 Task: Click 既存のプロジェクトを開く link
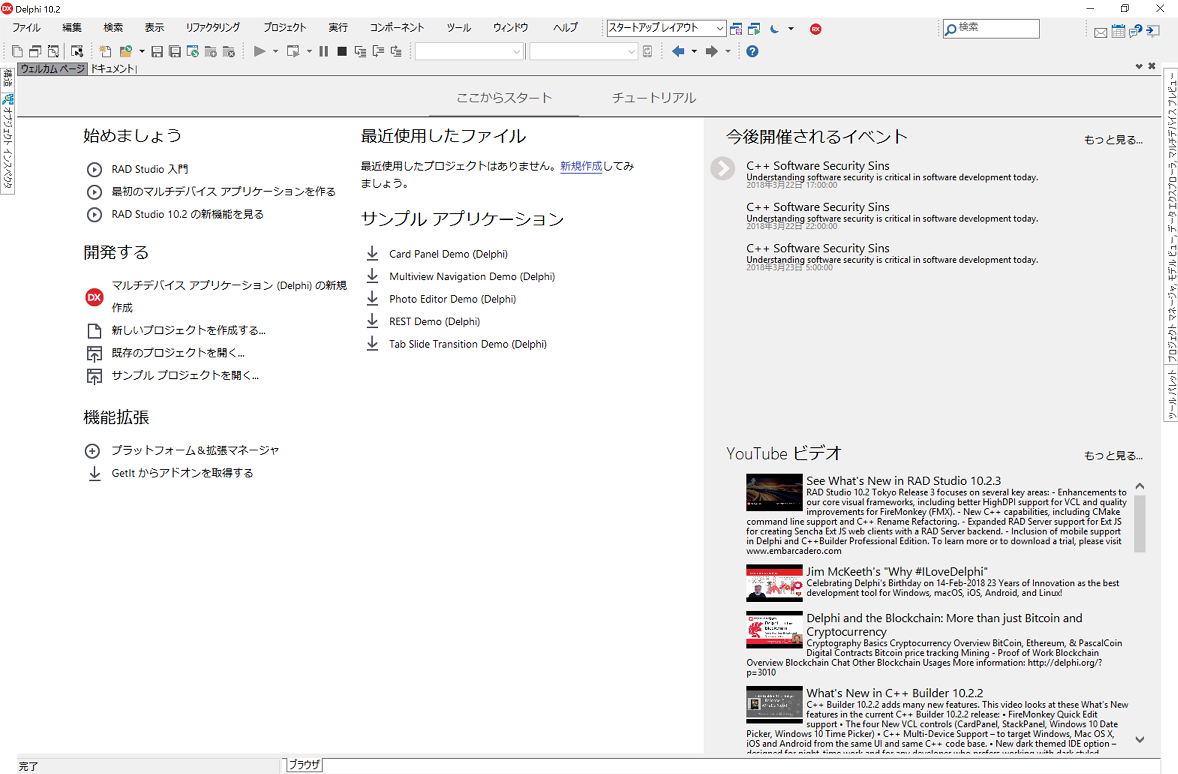(178, 352)
